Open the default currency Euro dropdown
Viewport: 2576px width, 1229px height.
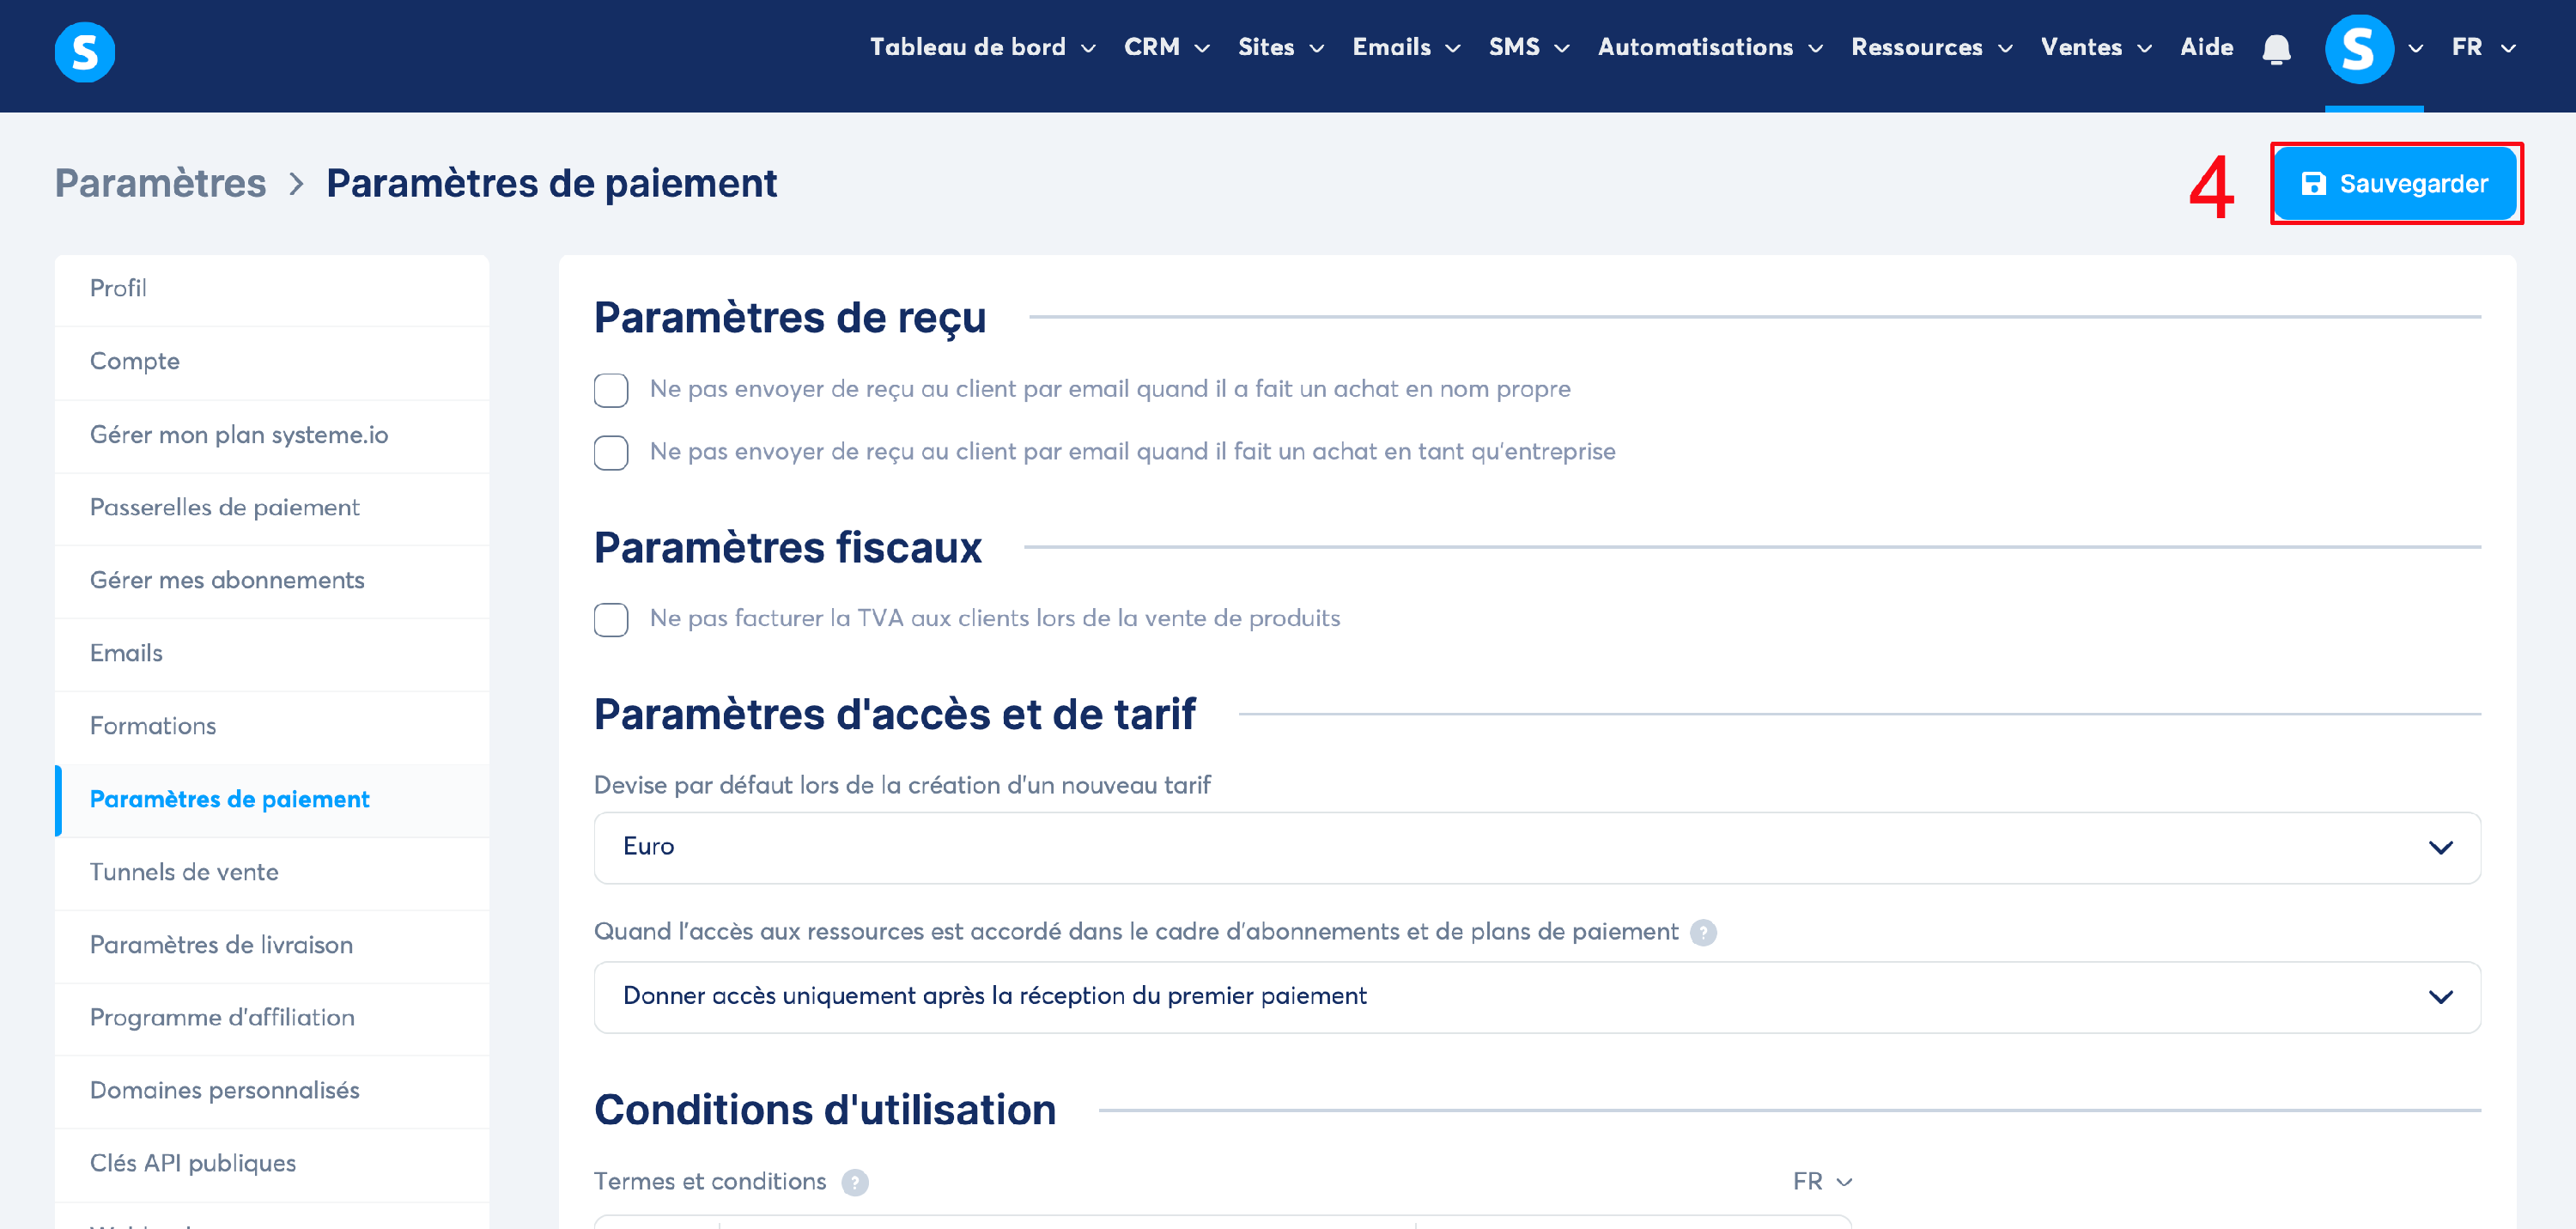[1536, 847]
